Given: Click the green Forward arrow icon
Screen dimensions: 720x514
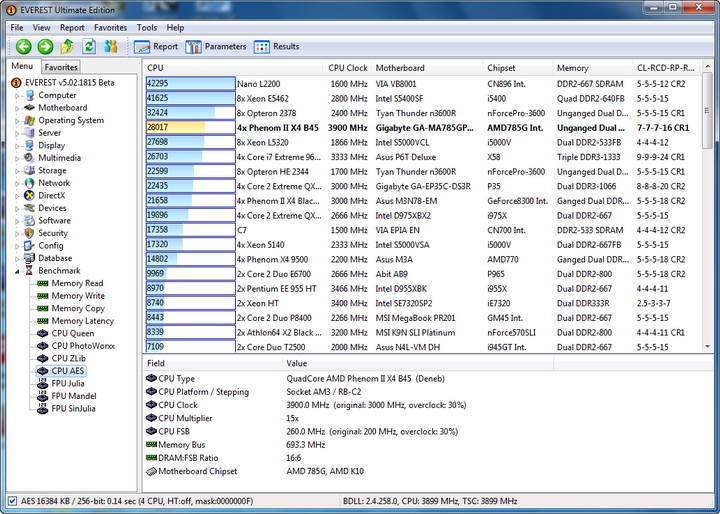Looking at the screenshot, I should (45, 46).
